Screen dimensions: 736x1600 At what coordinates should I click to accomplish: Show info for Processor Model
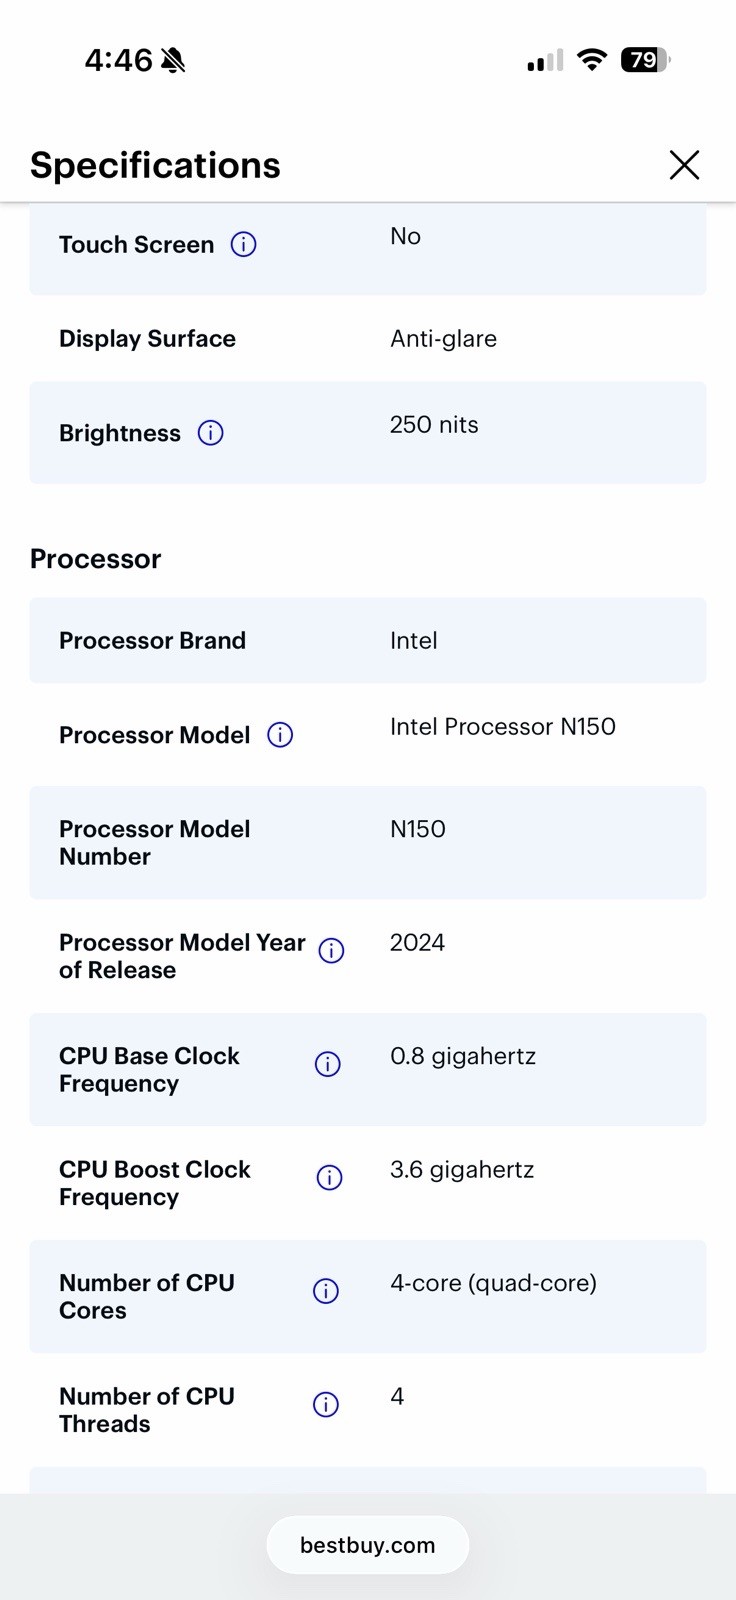pos(280,735)
